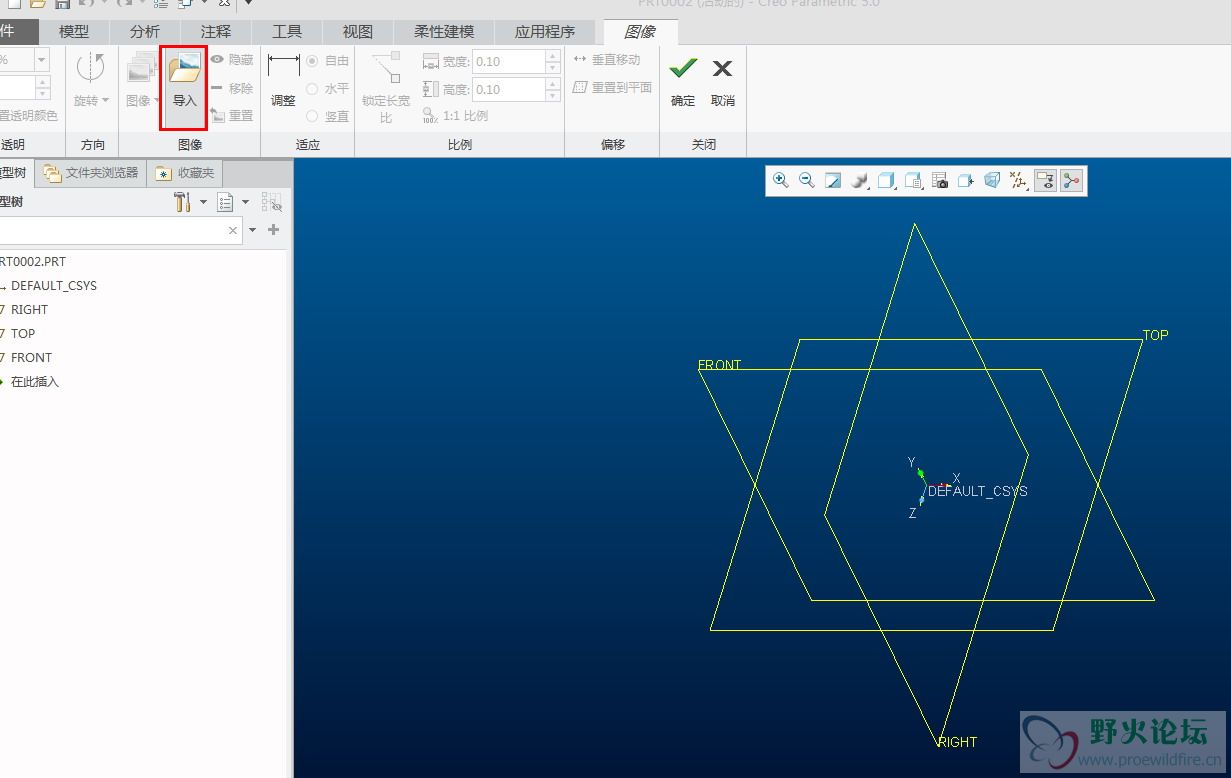Image resolution: width=1231 pixels, height=778 pixels.
Task: Select the FRONT plane tree item
Action: [x=31, y=357]
